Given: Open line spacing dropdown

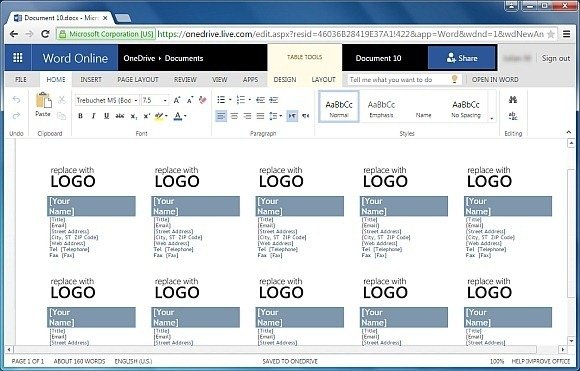Looking at the screenshot, I should pos(275,116).
